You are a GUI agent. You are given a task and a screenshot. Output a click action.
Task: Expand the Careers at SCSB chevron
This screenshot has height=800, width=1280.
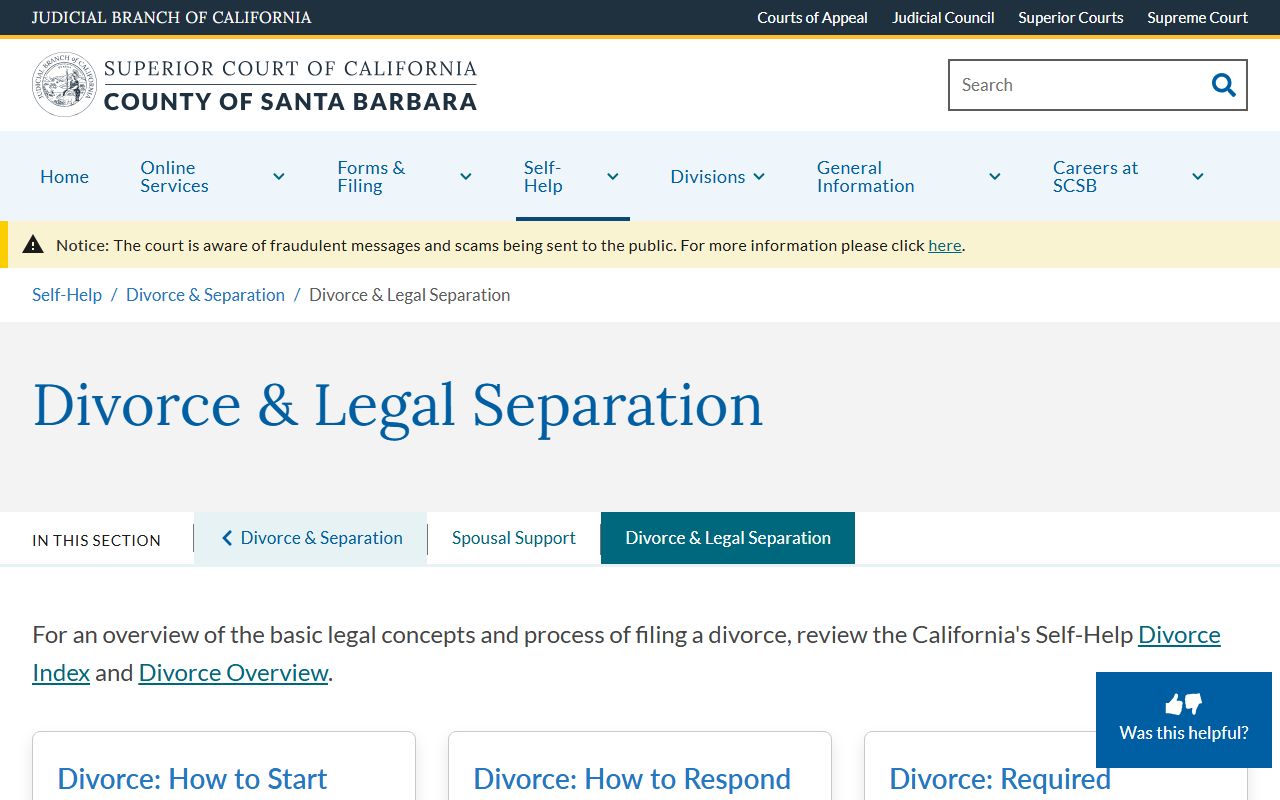coord(1198,177)
